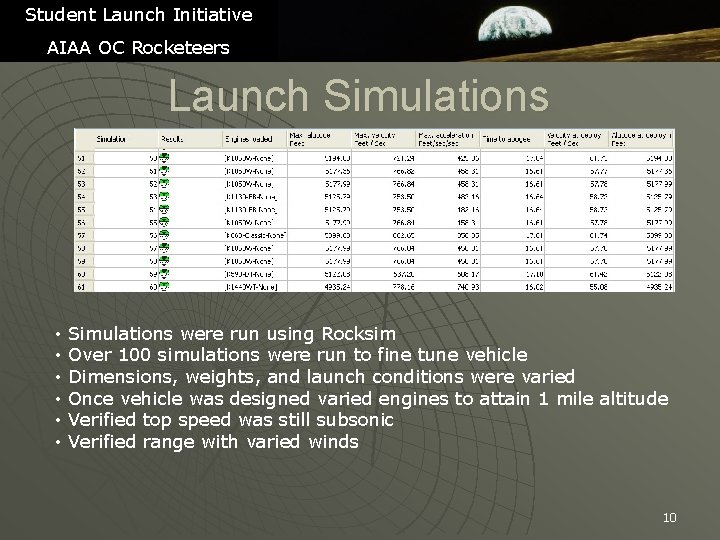Click slide page number 10
This screenshot has height=540, width=720.
coord(669,518)
